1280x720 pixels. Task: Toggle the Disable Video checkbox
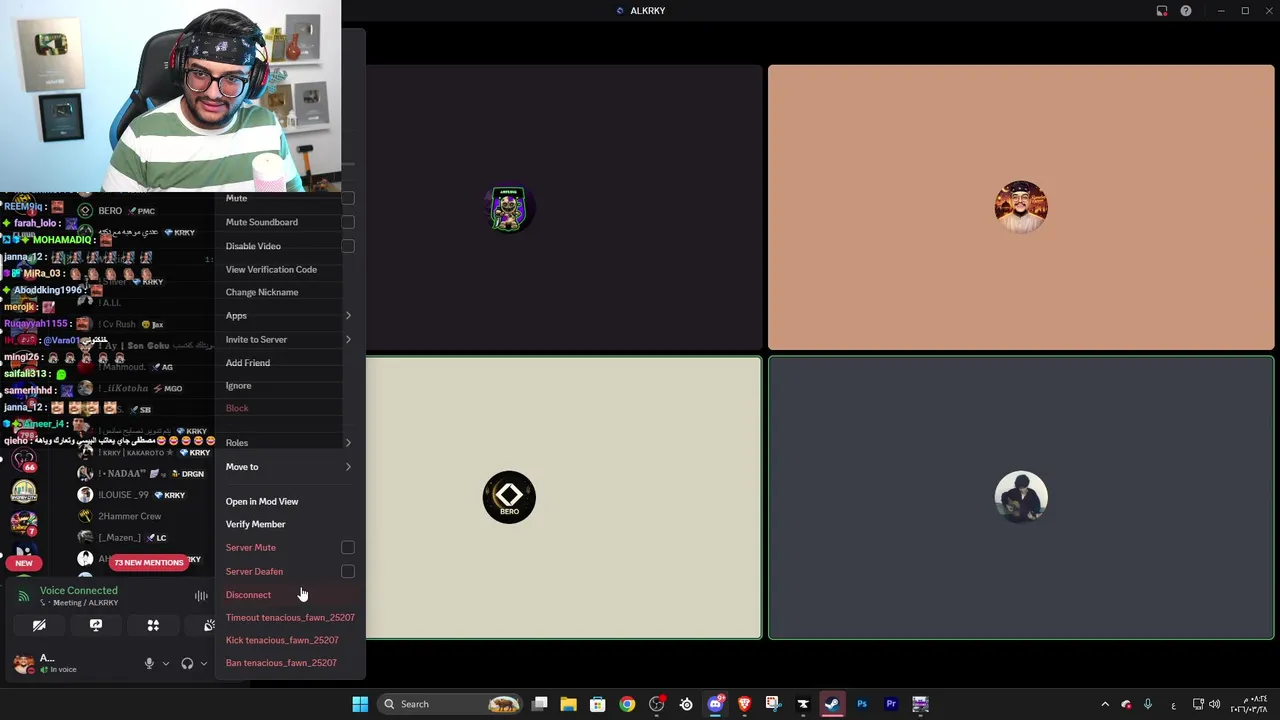[348, 246]
